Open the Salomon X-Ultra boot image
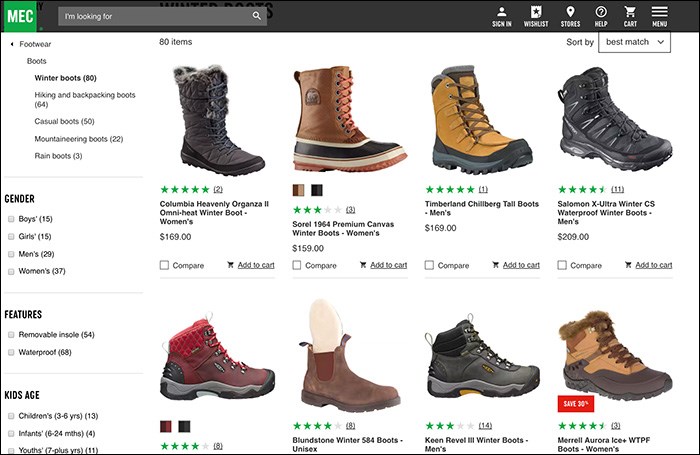This screenshot has height=455, width=700. (x=615, y=119)
